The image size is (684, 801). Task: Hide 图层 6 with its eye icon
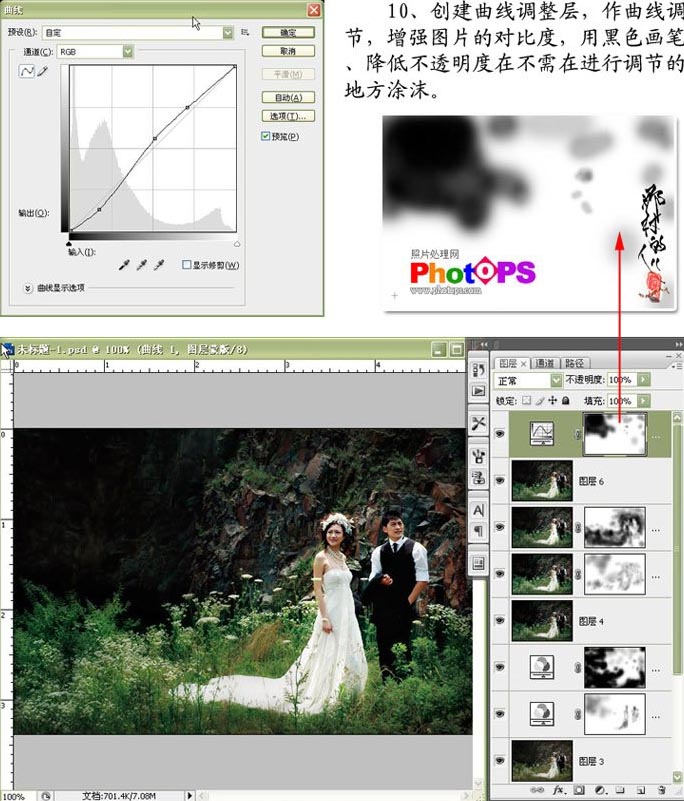point(500,480)
